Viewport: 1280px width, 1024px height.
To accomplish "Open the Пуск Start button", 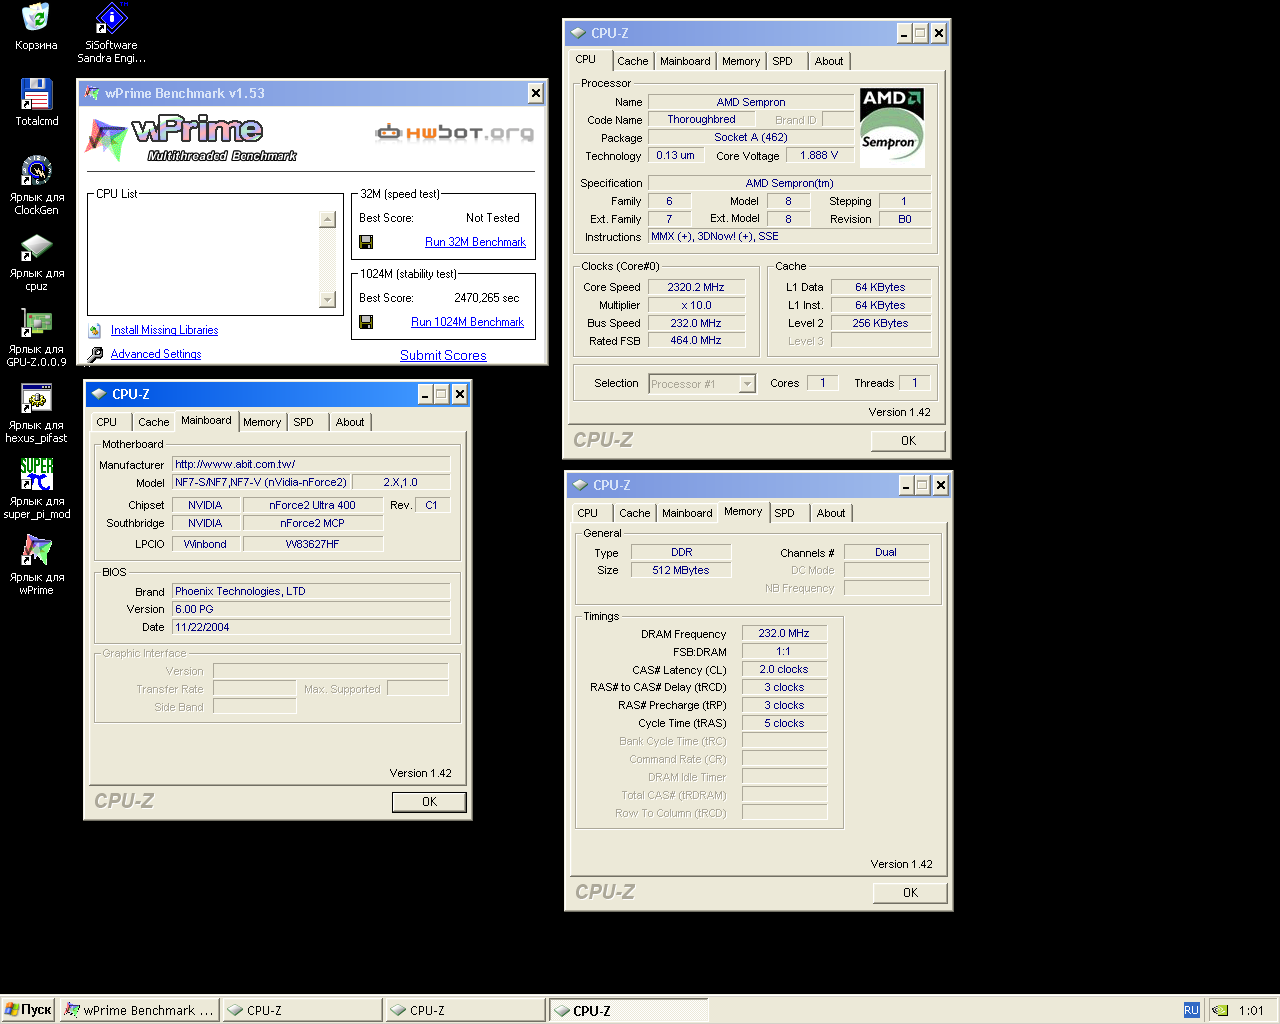I will click(28, 1010).
